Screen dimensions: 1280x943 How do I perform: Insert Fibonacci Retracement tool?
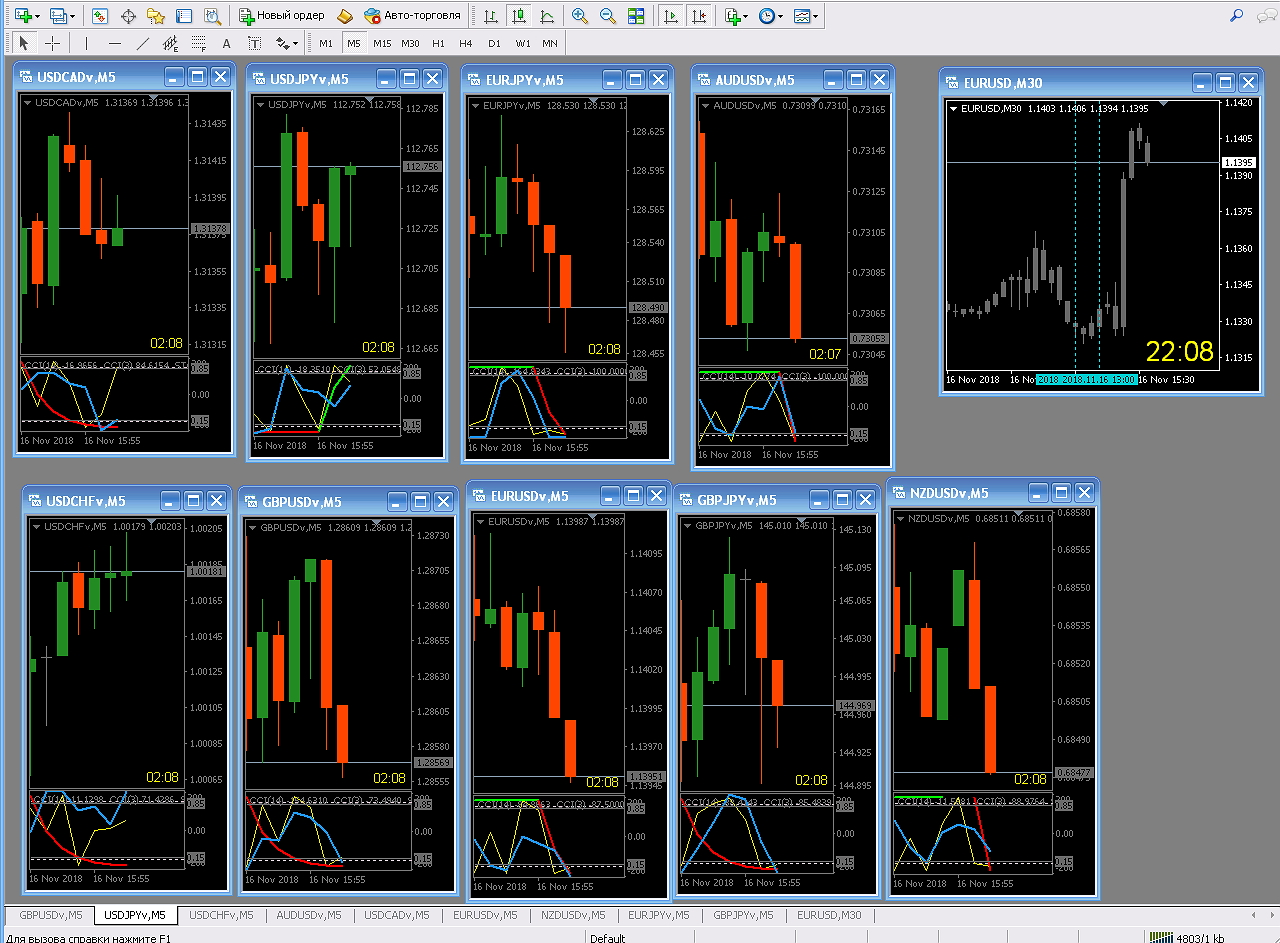point(199,43)
